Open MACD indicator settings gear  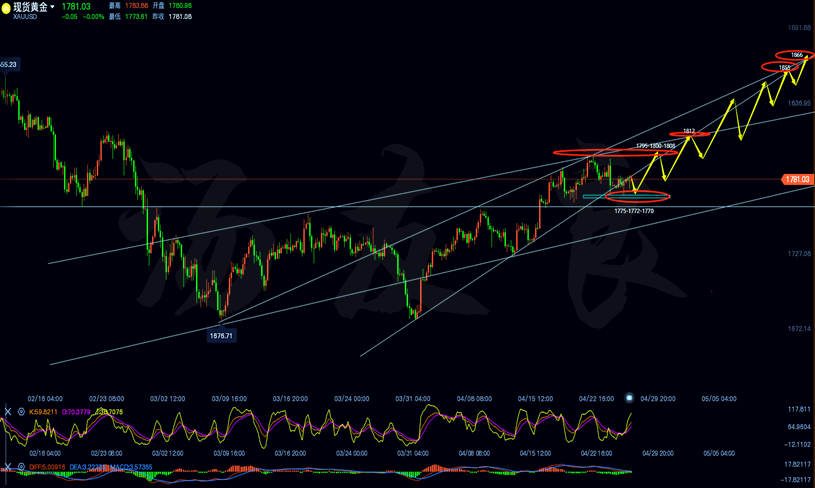tap(21, 467)
